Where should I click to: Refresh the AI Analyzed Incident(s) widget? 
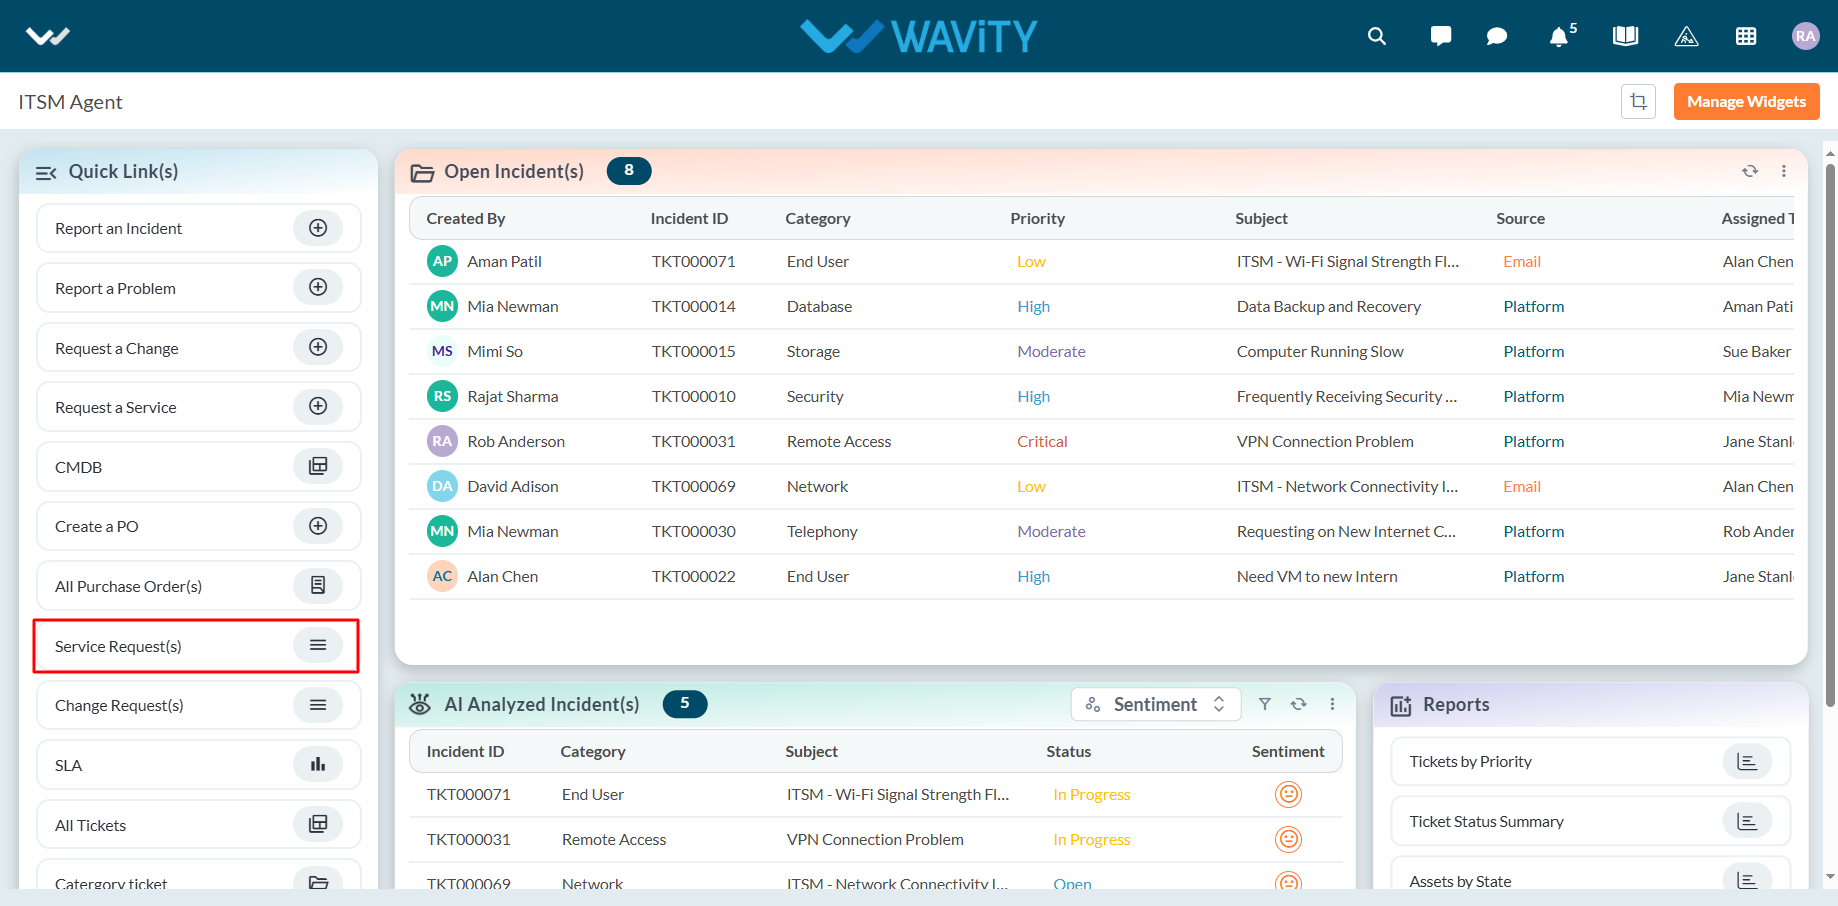pos(1299,704)
